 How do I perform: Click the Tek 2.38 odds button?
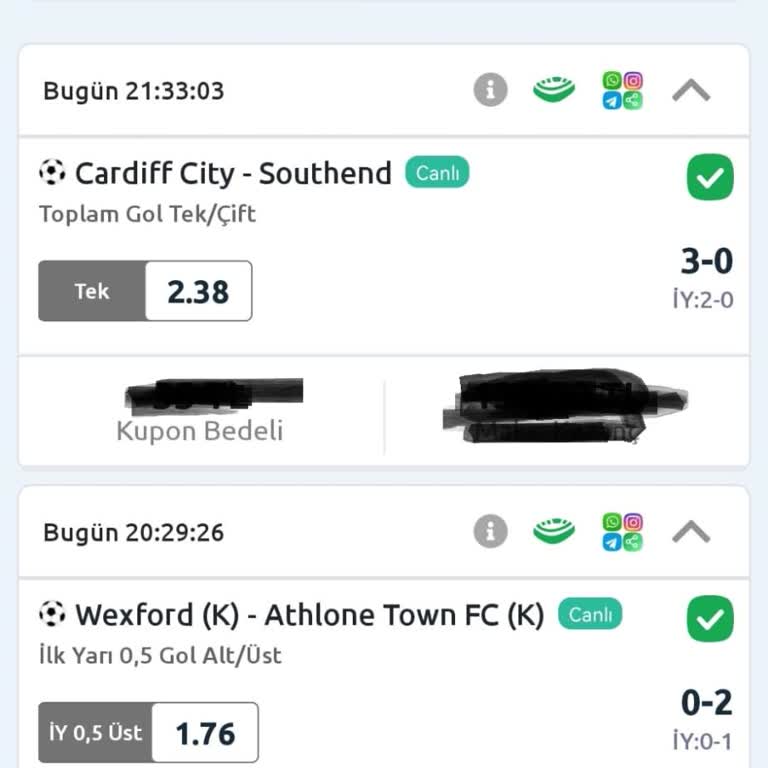(x=145, y=291)
